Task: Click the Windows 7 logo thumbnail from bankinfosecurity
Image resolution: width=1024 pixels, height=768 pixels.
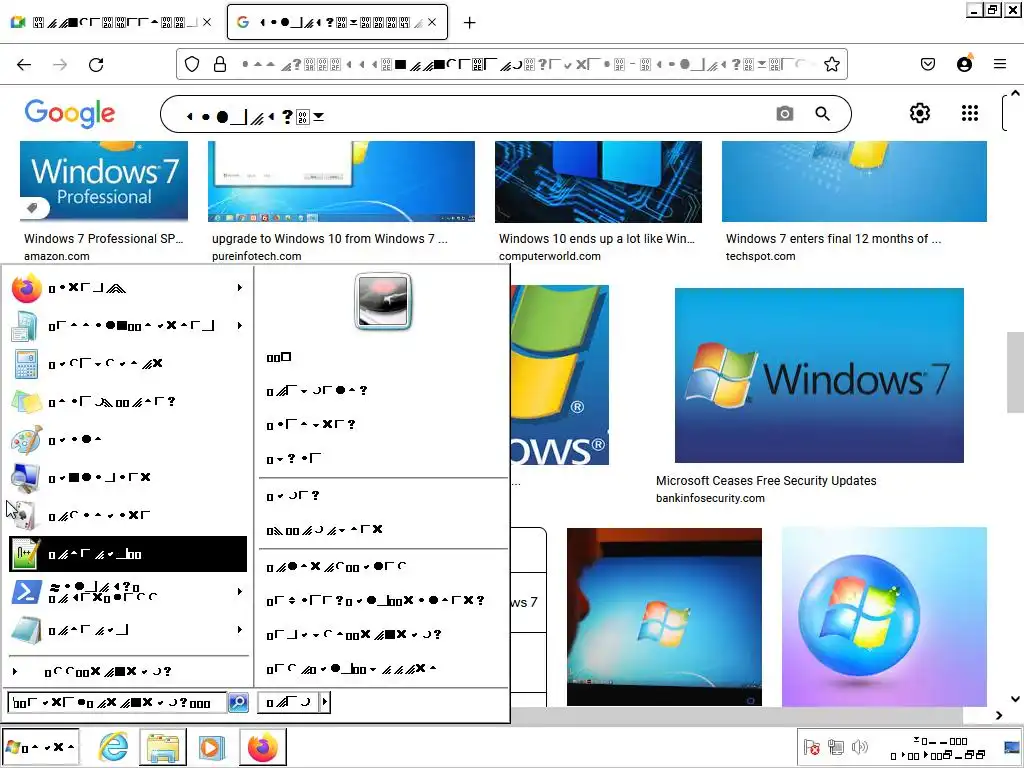Action: pos(819,376)
